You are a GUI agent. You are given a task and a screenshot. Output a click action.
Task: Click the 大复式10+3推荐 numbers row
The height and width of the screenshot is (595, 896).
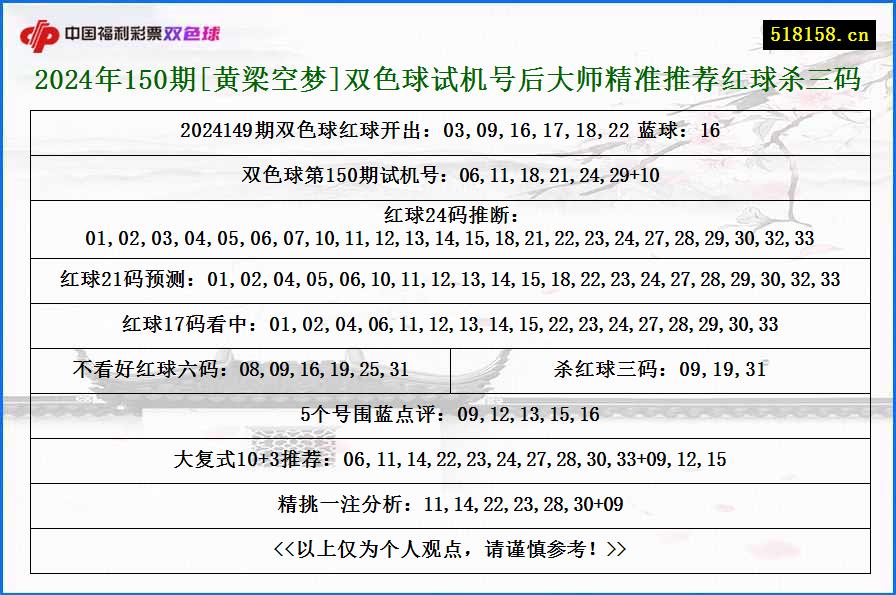point(448,461)
